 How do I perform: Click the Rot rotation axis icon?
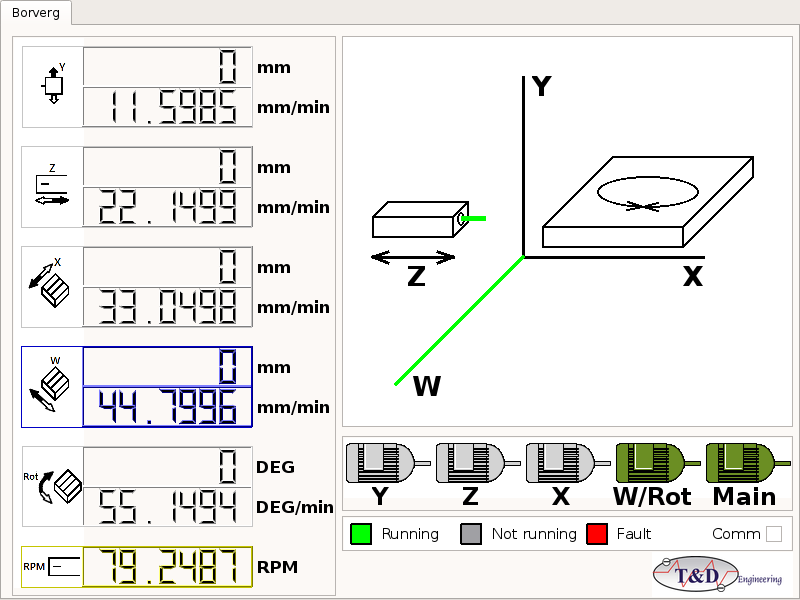tap(52, 486)
